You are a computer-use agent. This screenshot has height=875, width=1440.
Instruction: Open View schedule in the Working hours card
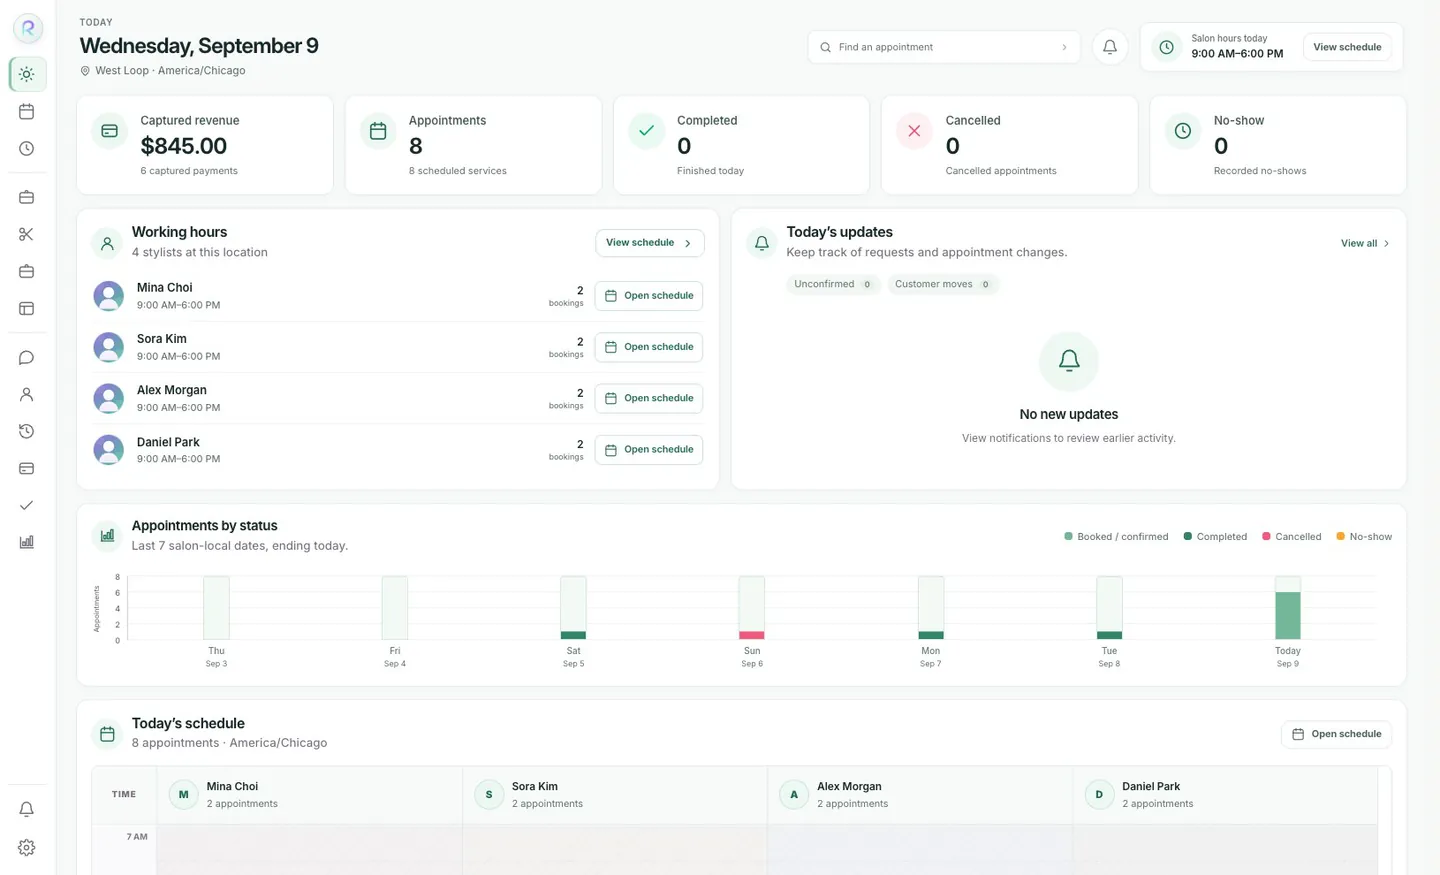[650, 243]
